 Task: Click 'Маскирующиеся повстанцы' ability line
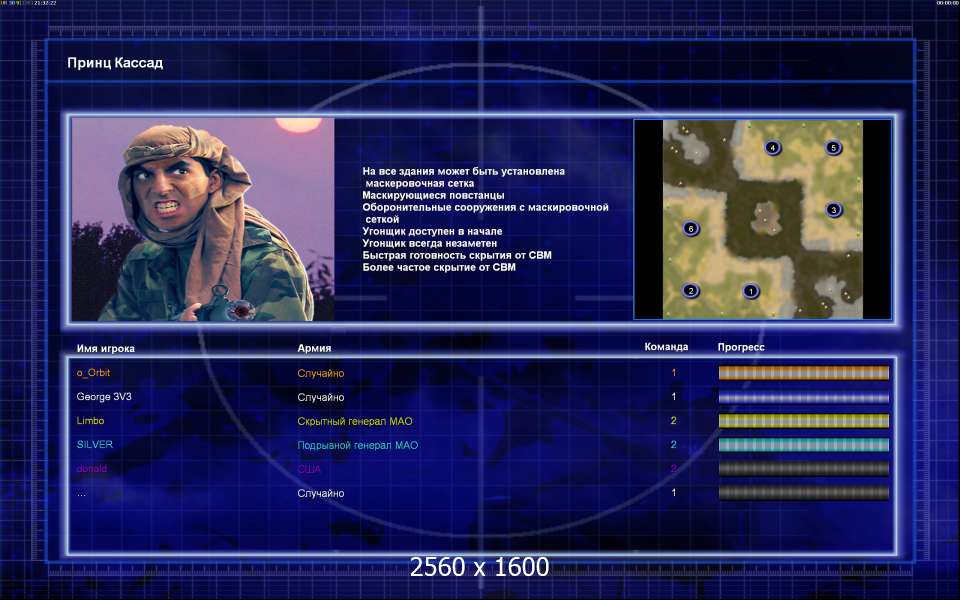tap(433, 195)
